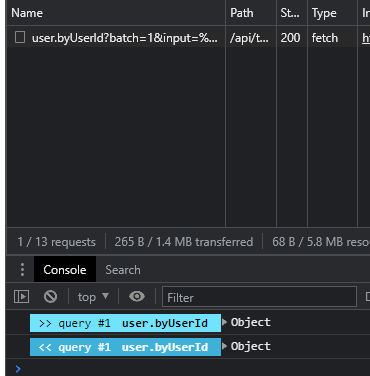Sort requests by the Type column
370x376 pixels.
click(332, 13)
